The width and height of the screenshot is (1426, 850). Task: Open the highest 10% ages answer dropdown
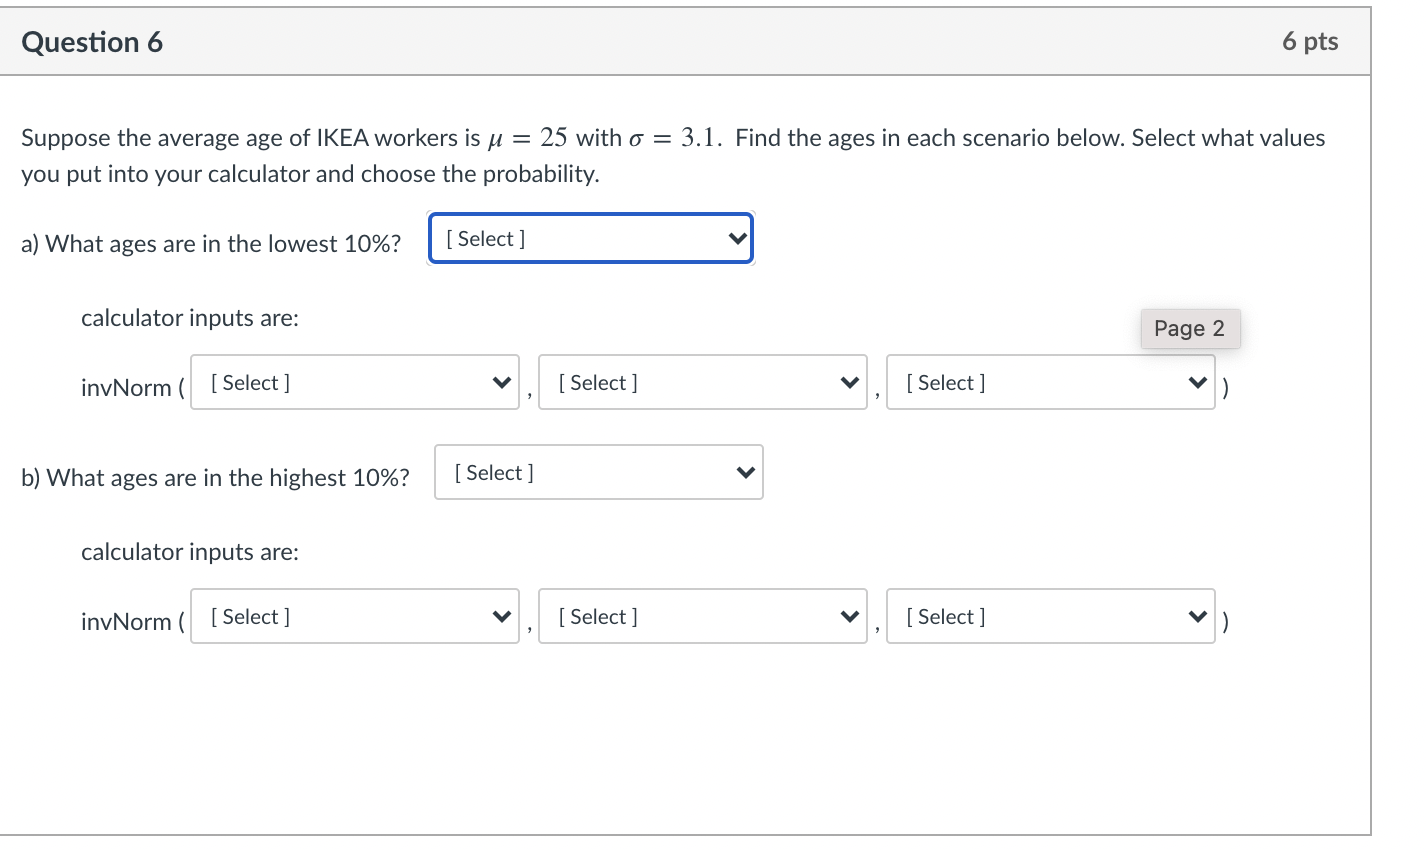click(x=598, y=473)
